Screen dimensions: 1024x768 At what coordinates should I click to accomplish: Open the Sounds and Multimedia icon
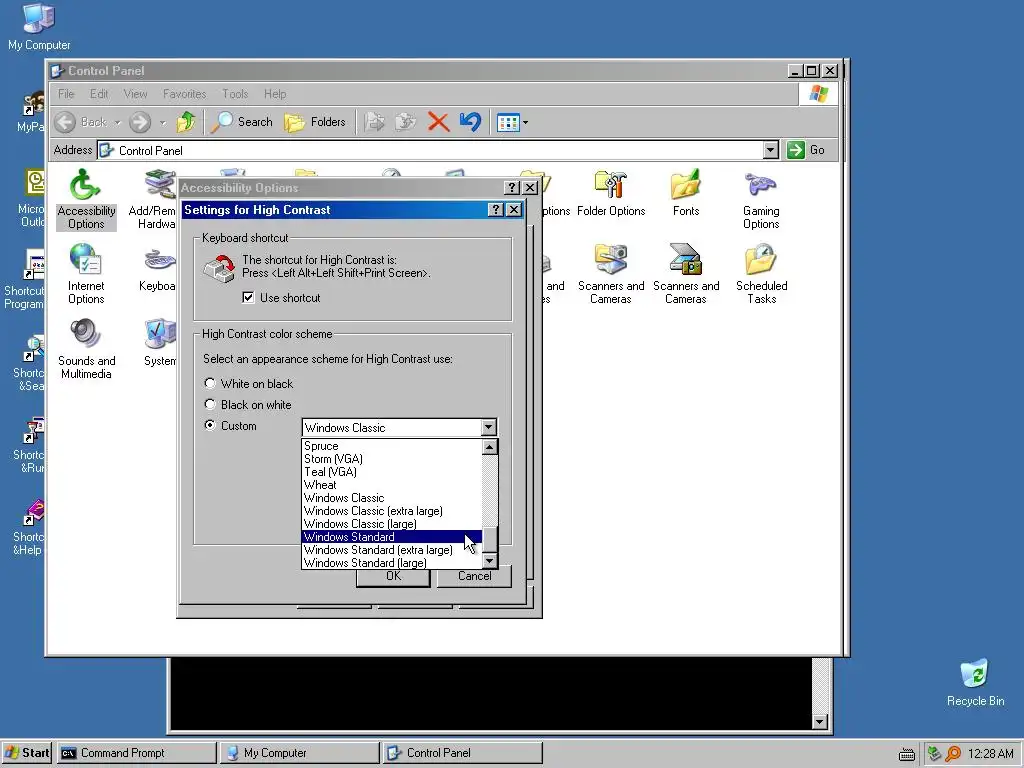coord(86,348)
